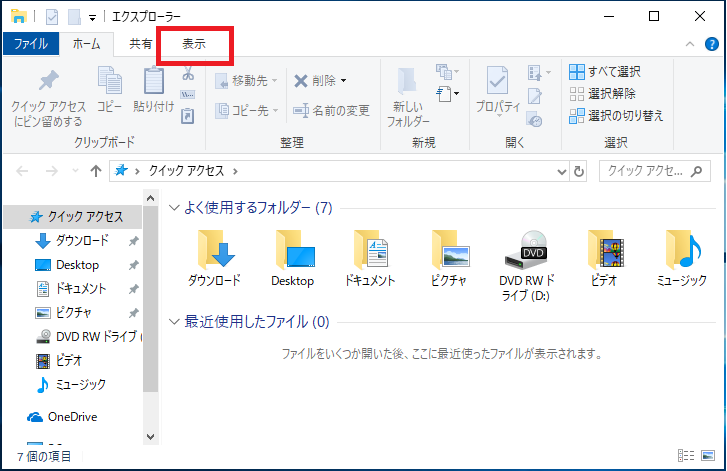727x471 pixels.
Task: Switch to the 共有 ribbon tab
Action: (140, 44)
